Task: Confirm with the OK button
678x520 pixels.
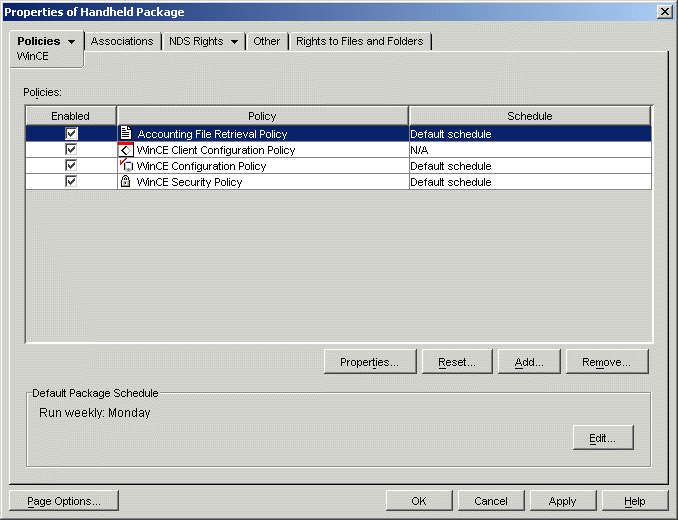Action: pos(419,501)
